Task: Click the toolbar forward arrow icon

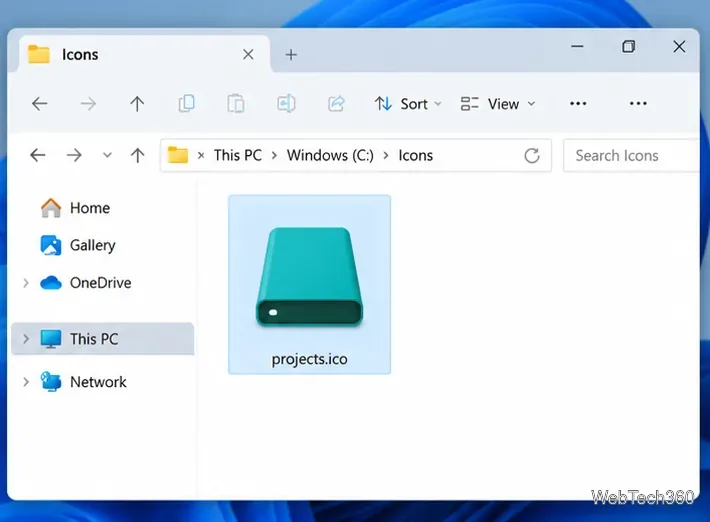Action: (88, 104)
